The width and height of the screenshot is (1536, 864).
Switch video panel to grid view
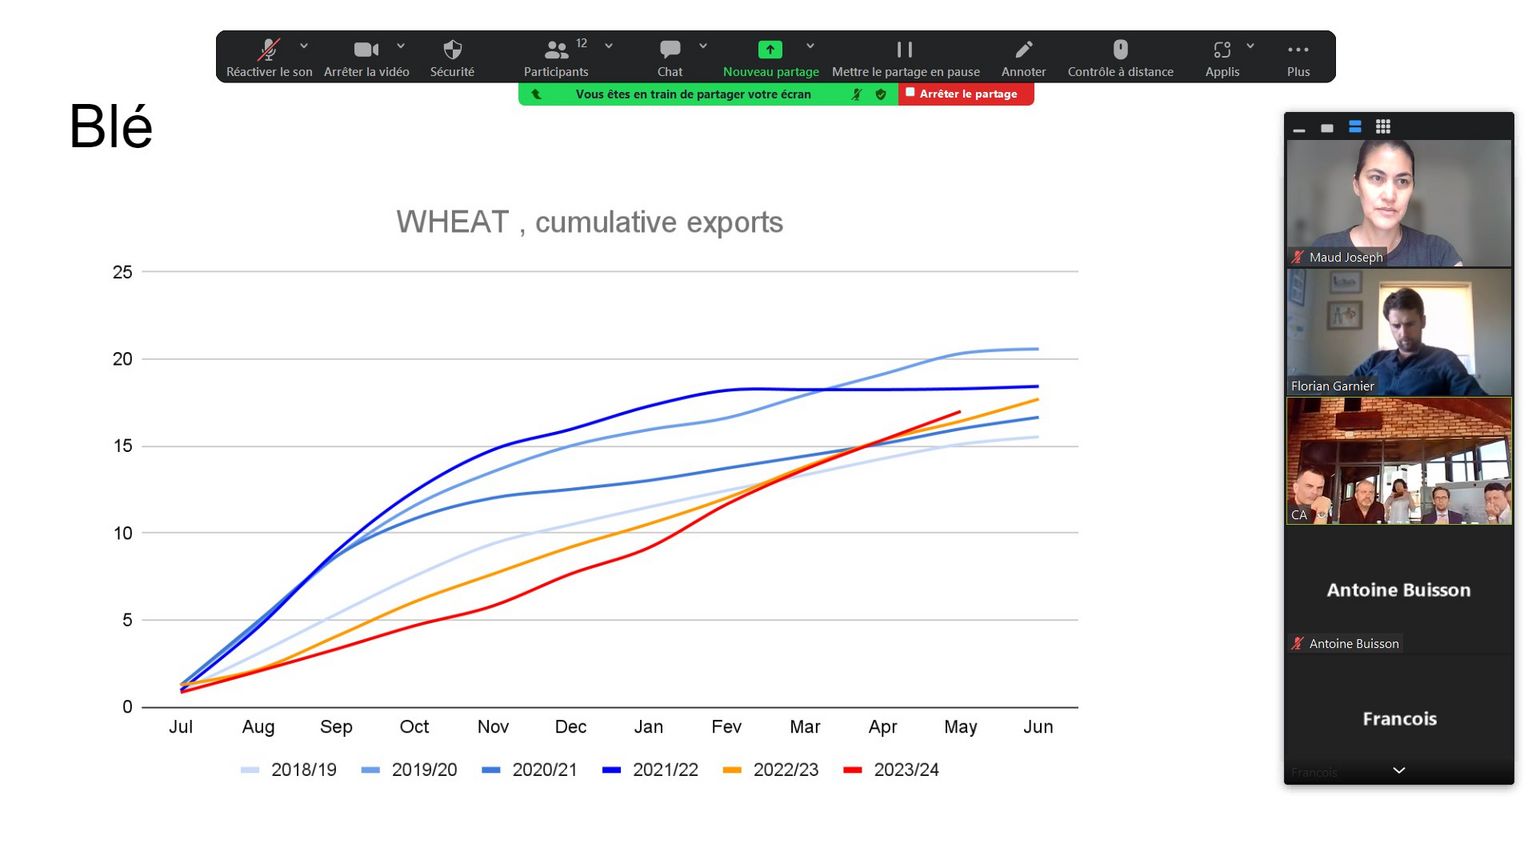coord(1383,127)
